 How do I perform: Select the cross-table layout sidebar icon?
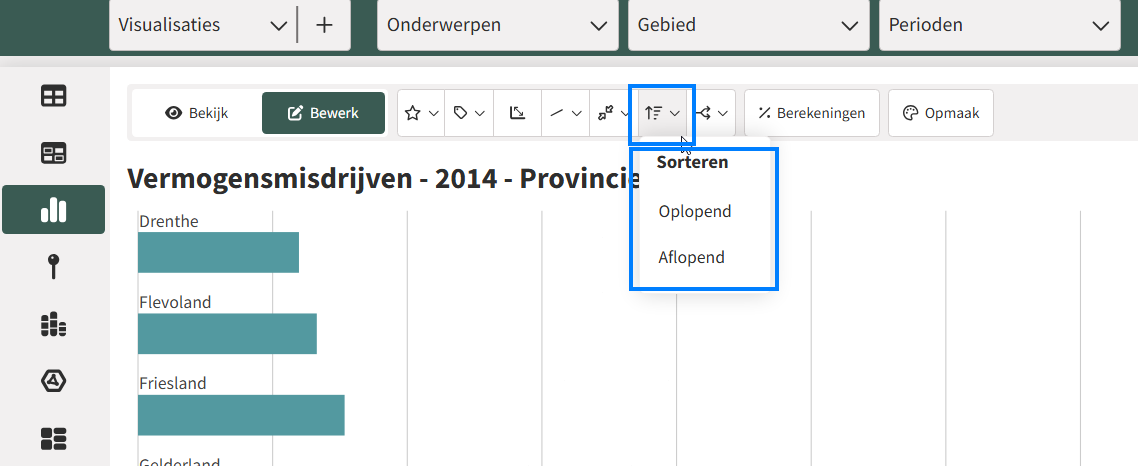pos(54,153)
